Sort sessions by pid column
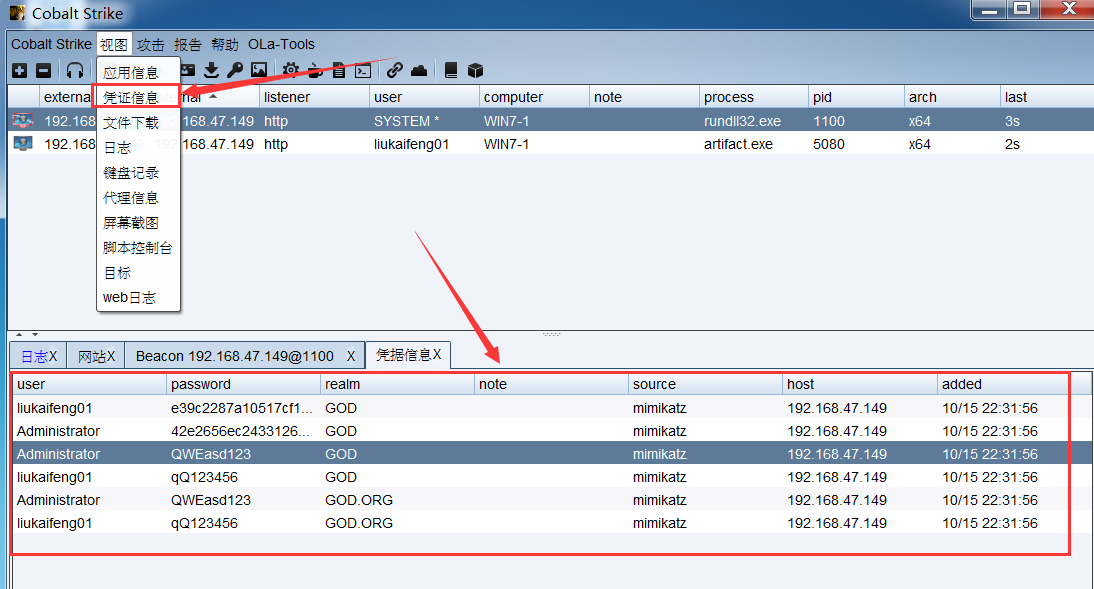Screen dimensions: 1094x589 click(856, 97)
